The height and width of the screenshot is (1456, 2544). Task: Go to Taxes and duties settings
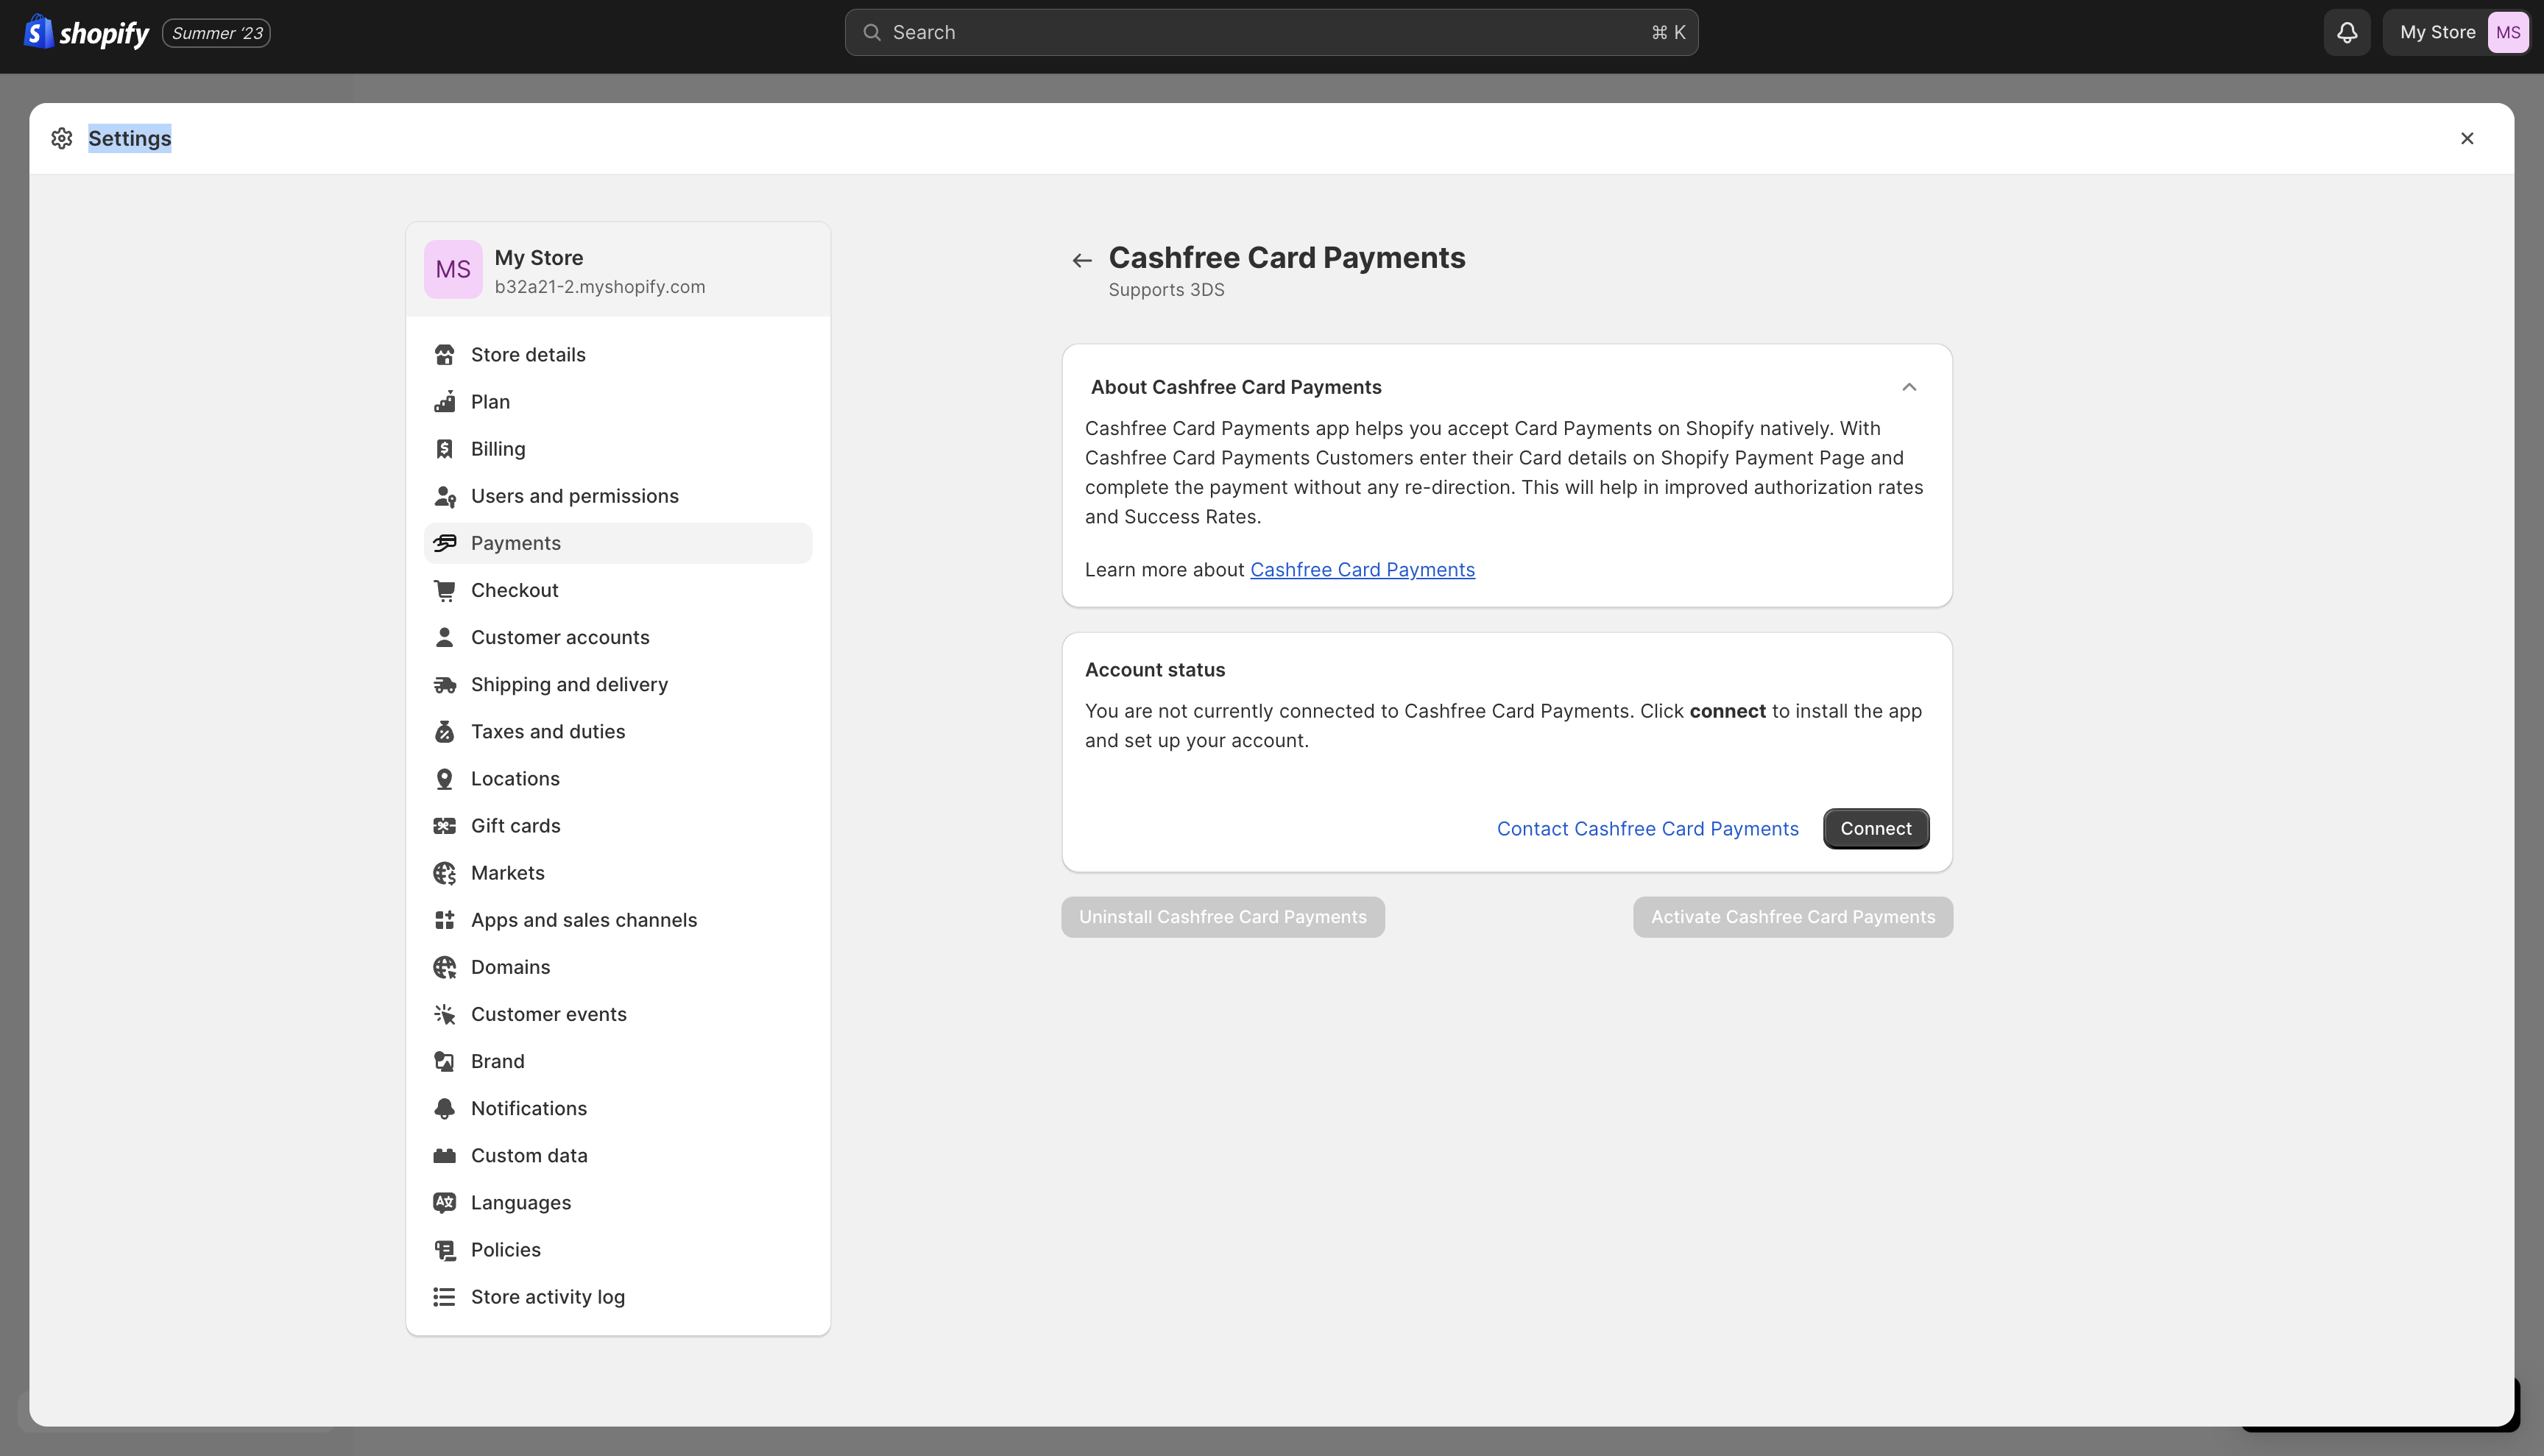547,732
